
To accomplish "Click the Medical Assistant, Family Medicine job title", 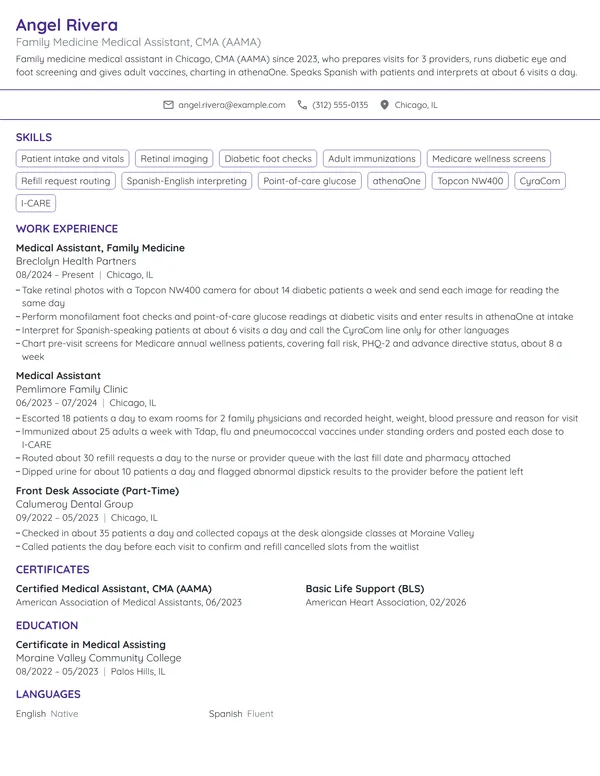I will pos(100,247).
